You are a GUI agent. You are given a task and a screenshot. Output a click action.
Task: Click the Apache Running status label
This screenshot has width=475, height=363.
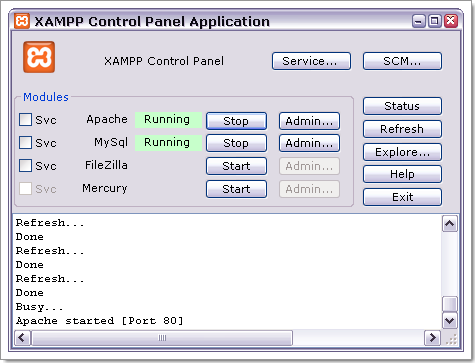tap(168, 120)
